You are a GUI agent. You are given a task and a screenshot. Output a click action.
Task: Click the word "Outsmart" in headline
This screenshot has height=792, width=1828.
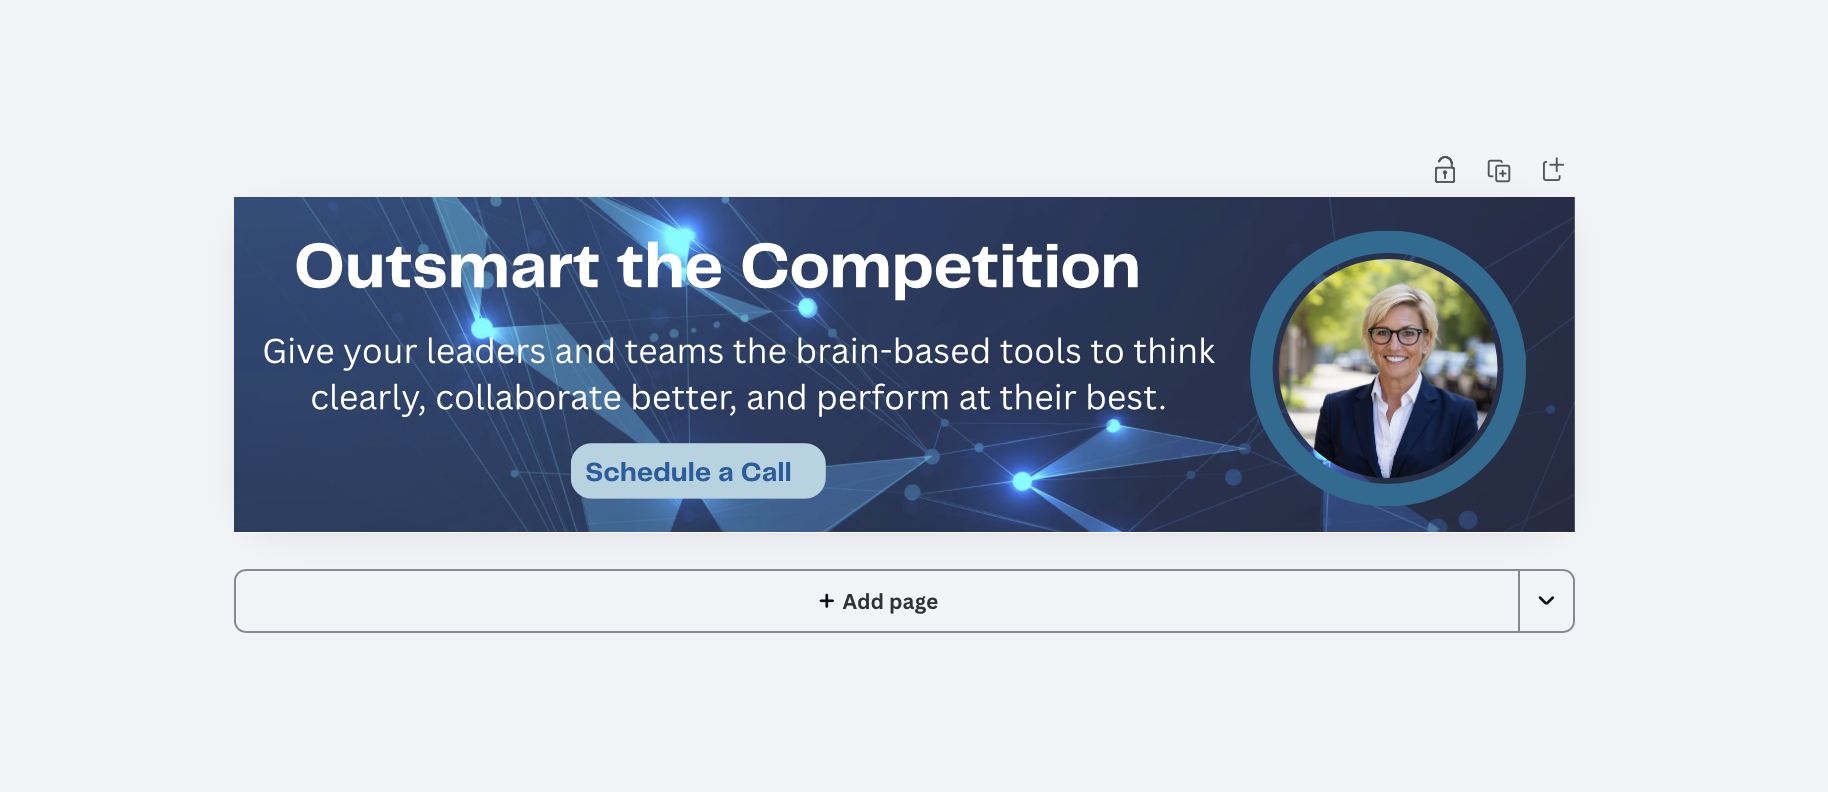pos(446,267)
